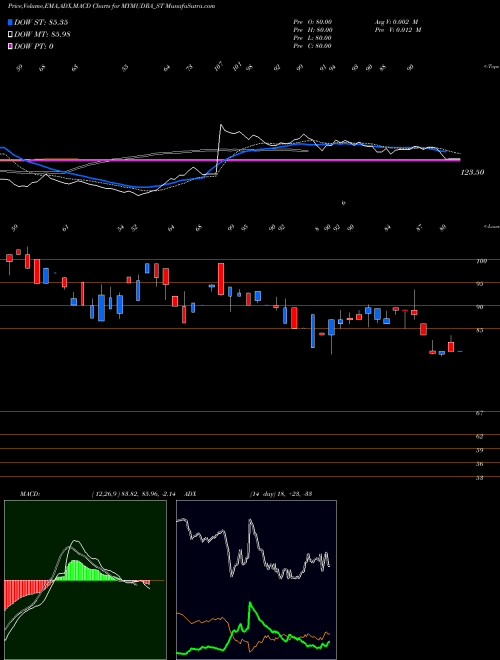This screenshot has width=500, height=660.
Task: Click the 36 axis label
Action: [479, 464]
